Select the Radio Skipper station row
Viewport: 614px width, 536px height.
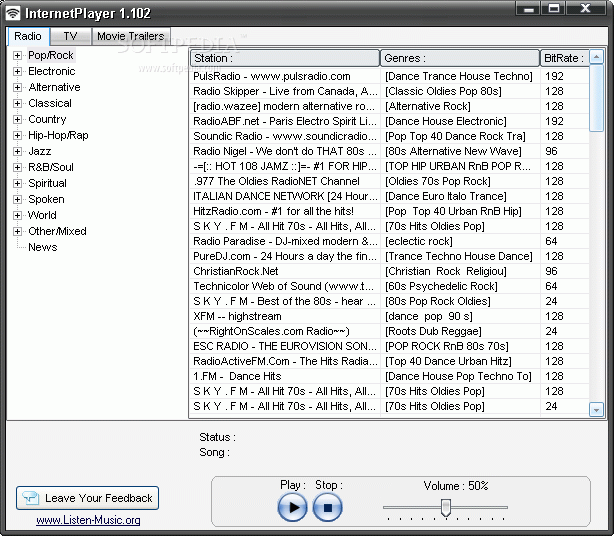[390, 91]
